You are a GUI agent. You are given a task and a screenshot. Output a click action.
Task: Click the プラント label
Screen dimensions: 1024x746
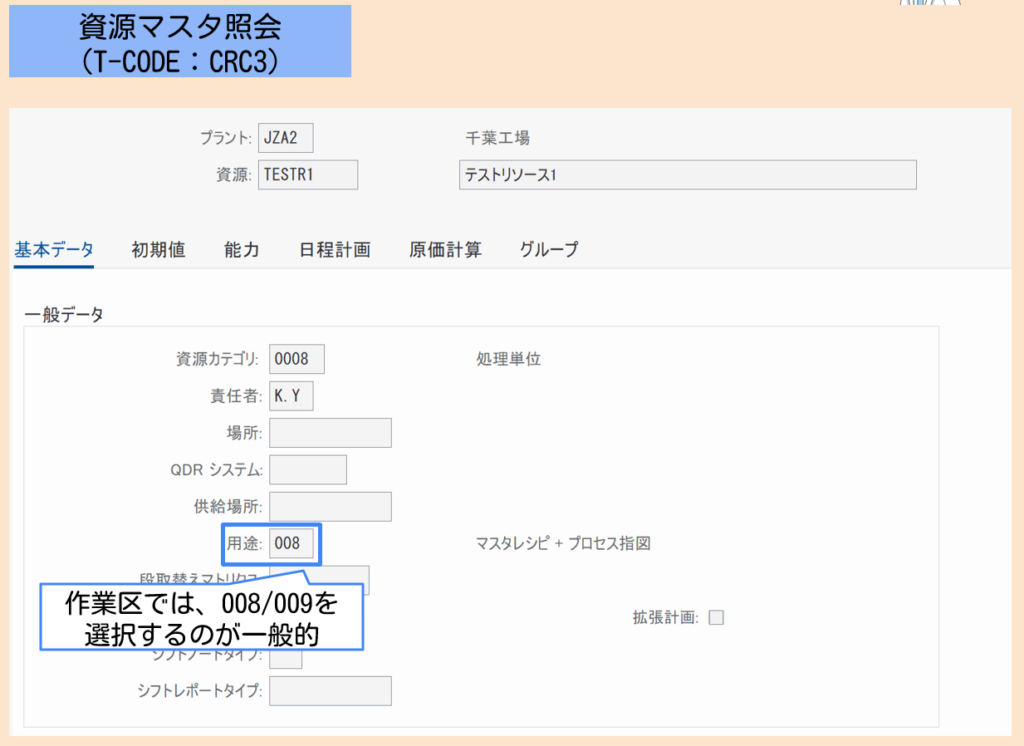point(226,138)
